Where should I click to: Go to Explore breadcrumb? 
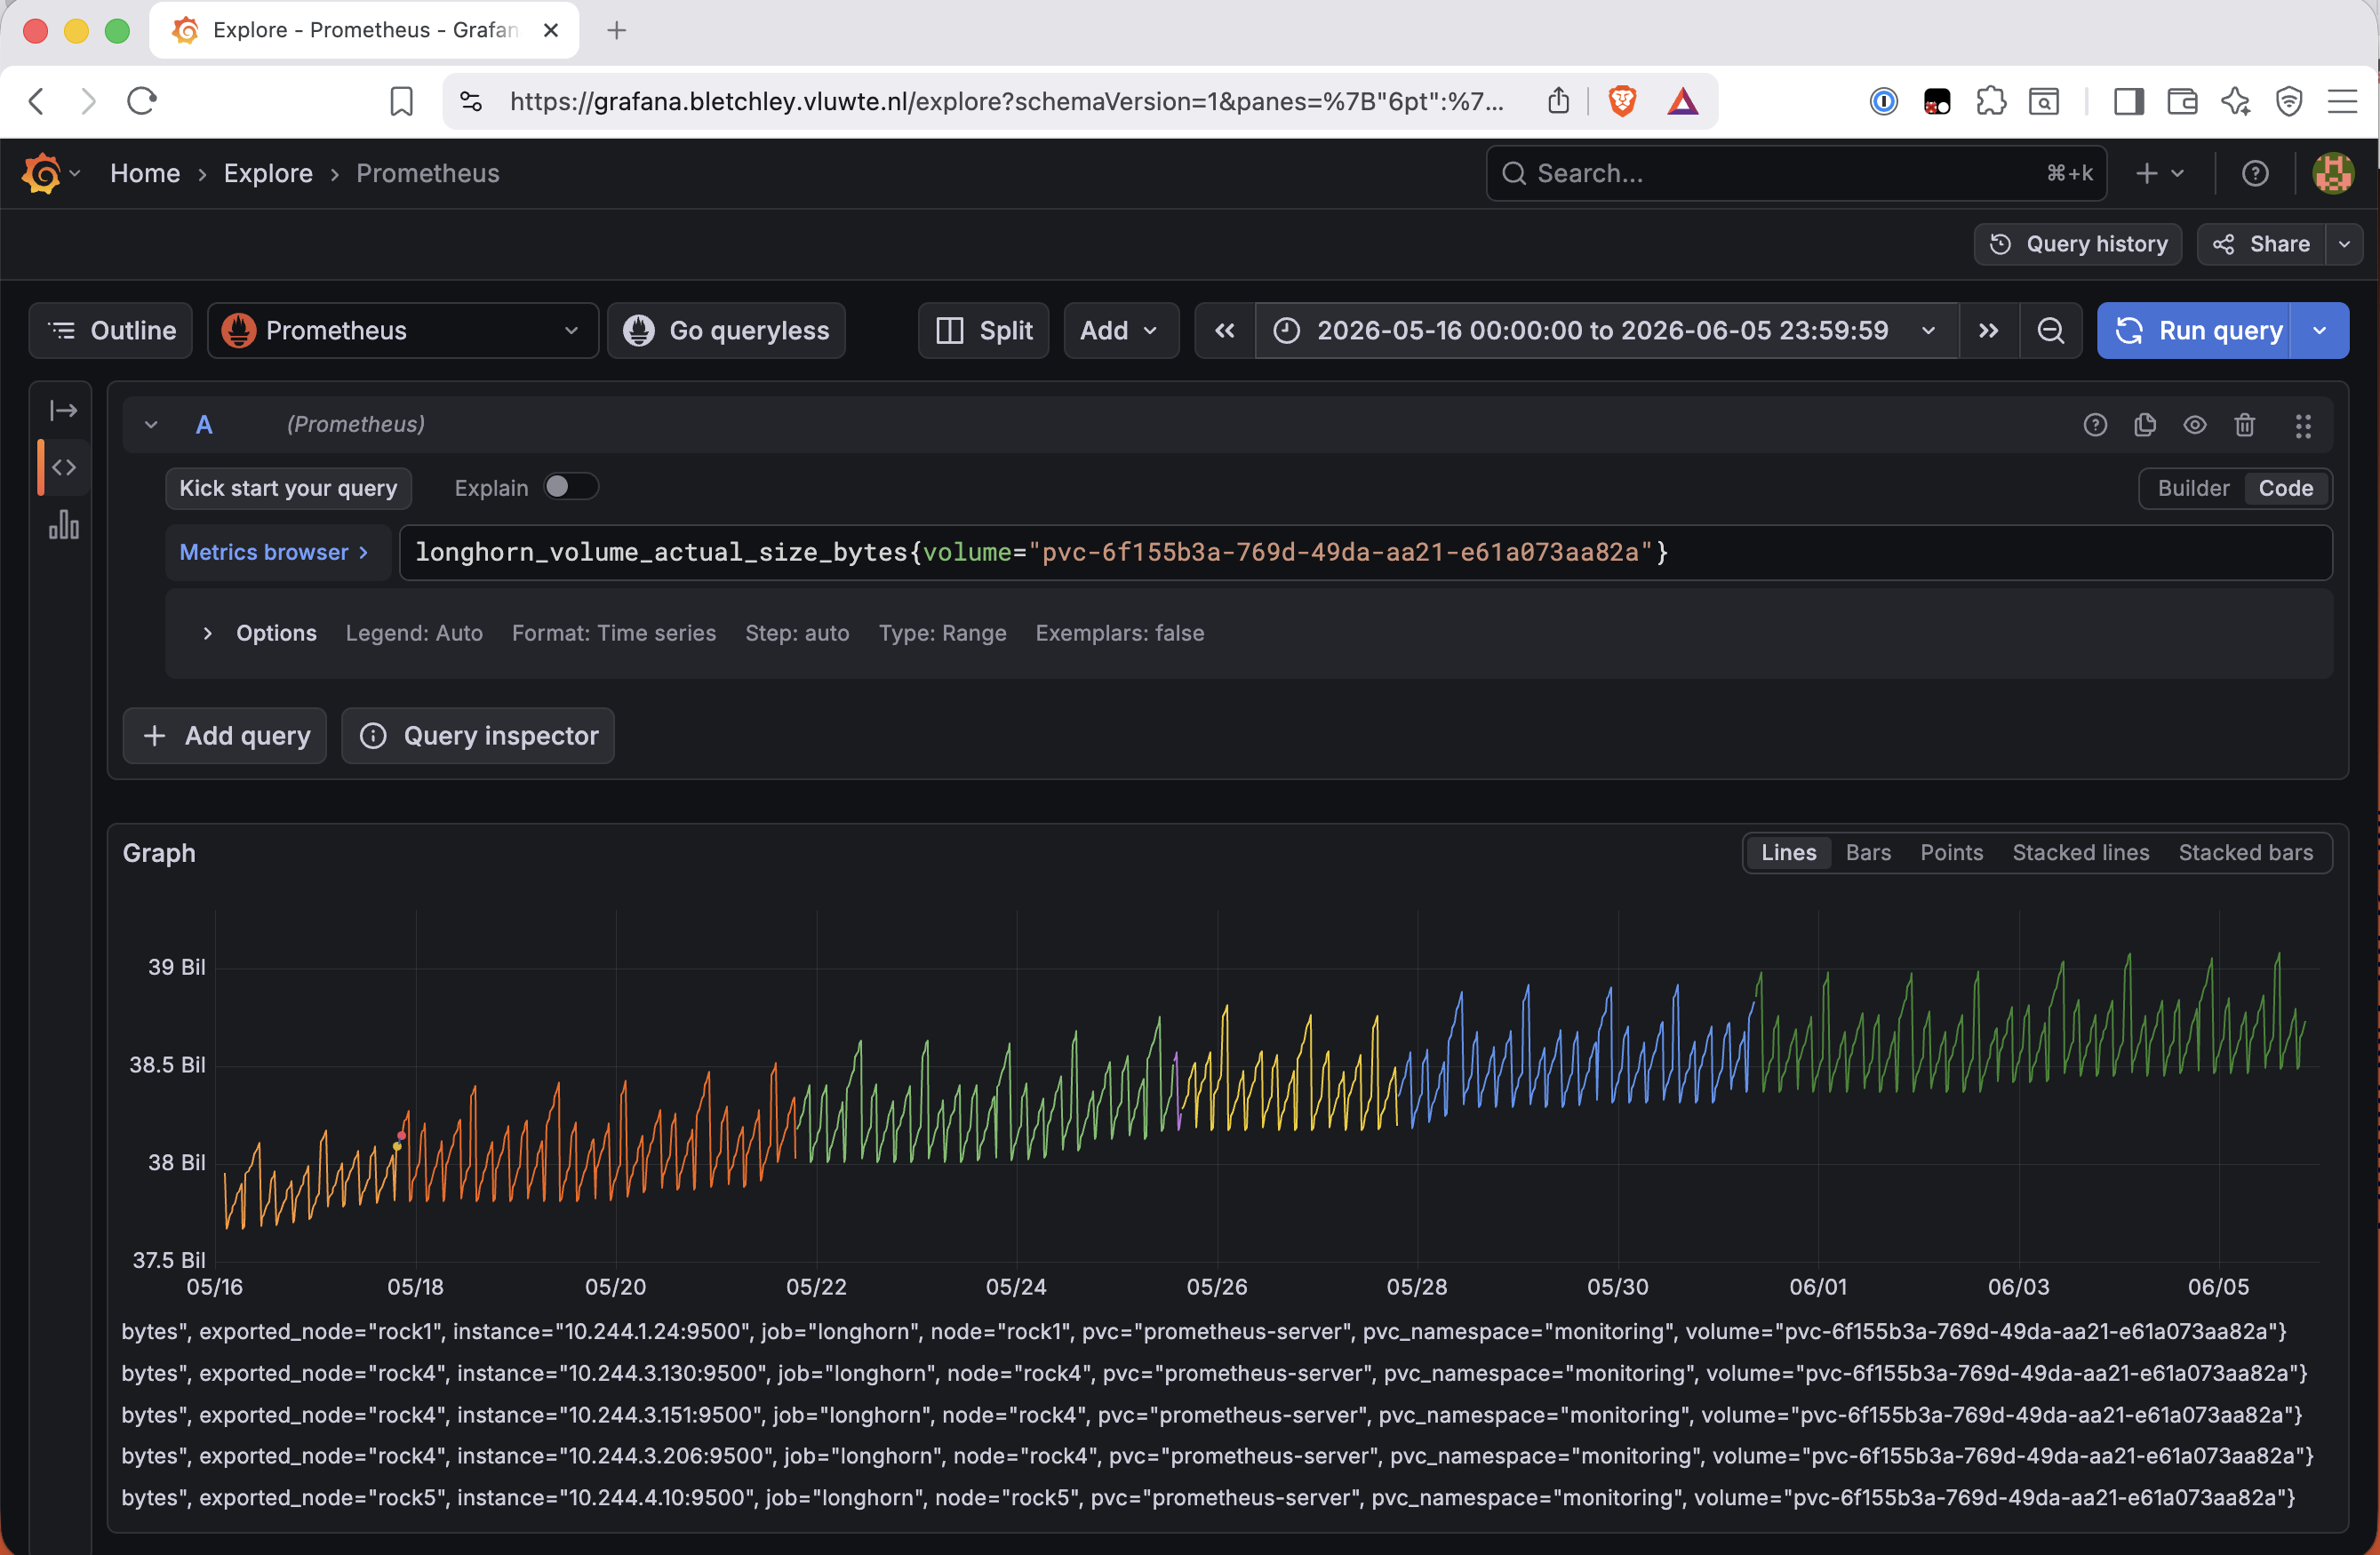[268, 174]
